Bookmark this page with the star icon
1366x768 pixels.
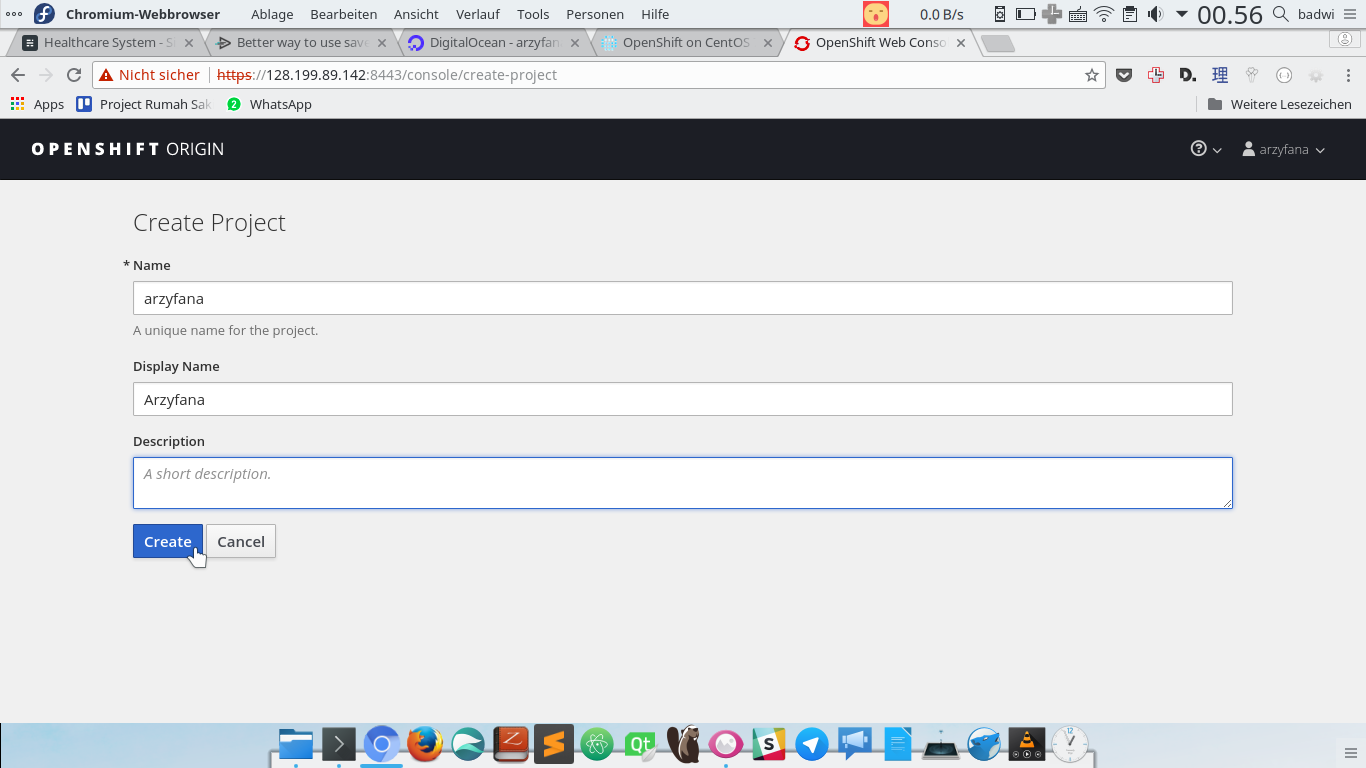[1092, 75]
